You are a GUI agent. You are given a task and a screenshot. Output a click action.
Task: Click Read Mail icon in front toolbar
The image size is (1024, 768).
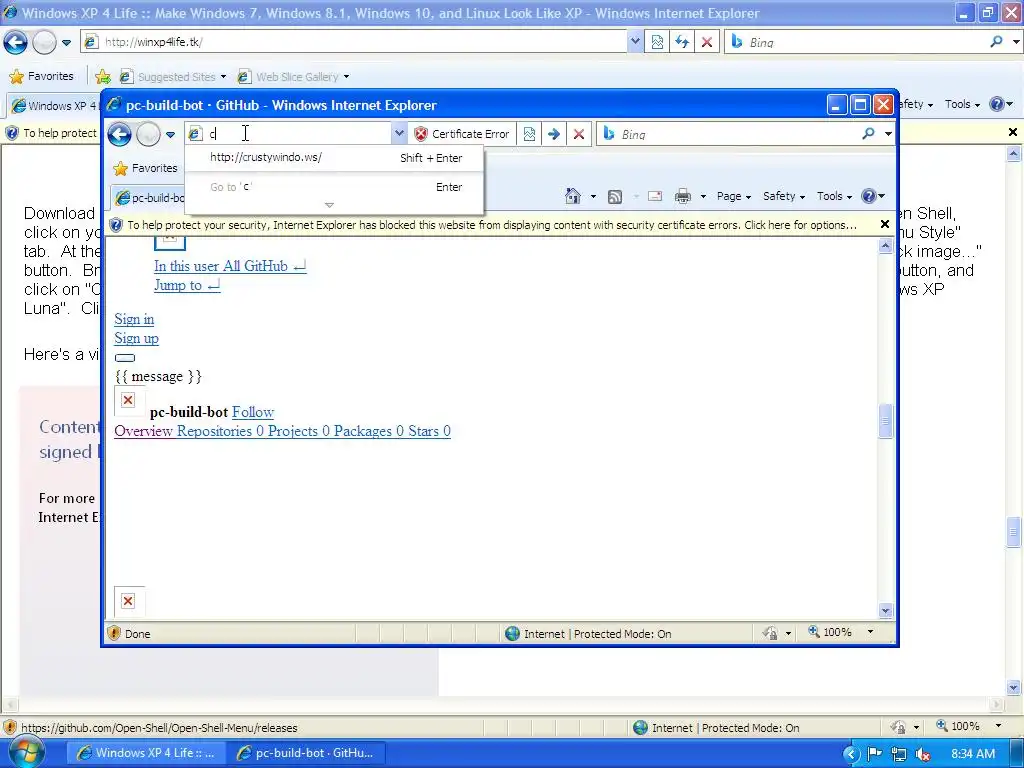click(x=655, y=196)
